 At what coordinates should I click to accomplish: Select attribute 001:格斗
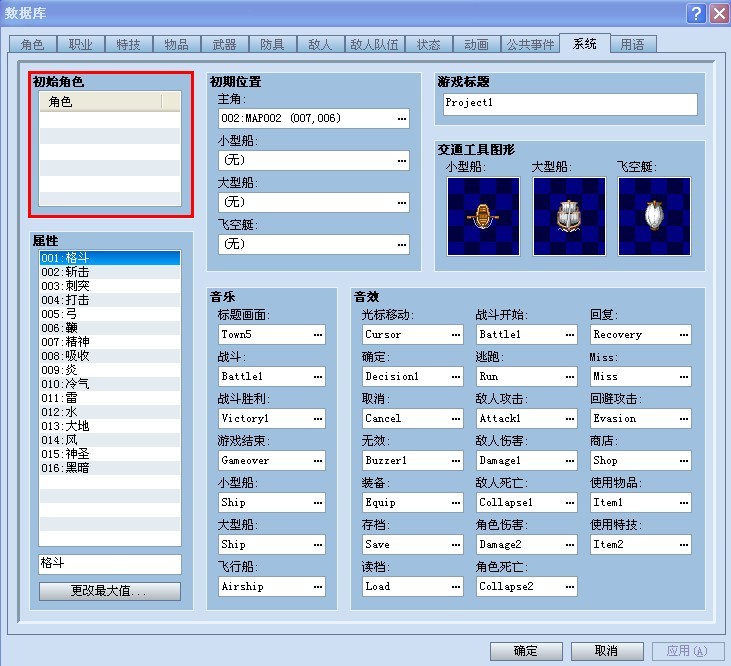tap(110, 258)
